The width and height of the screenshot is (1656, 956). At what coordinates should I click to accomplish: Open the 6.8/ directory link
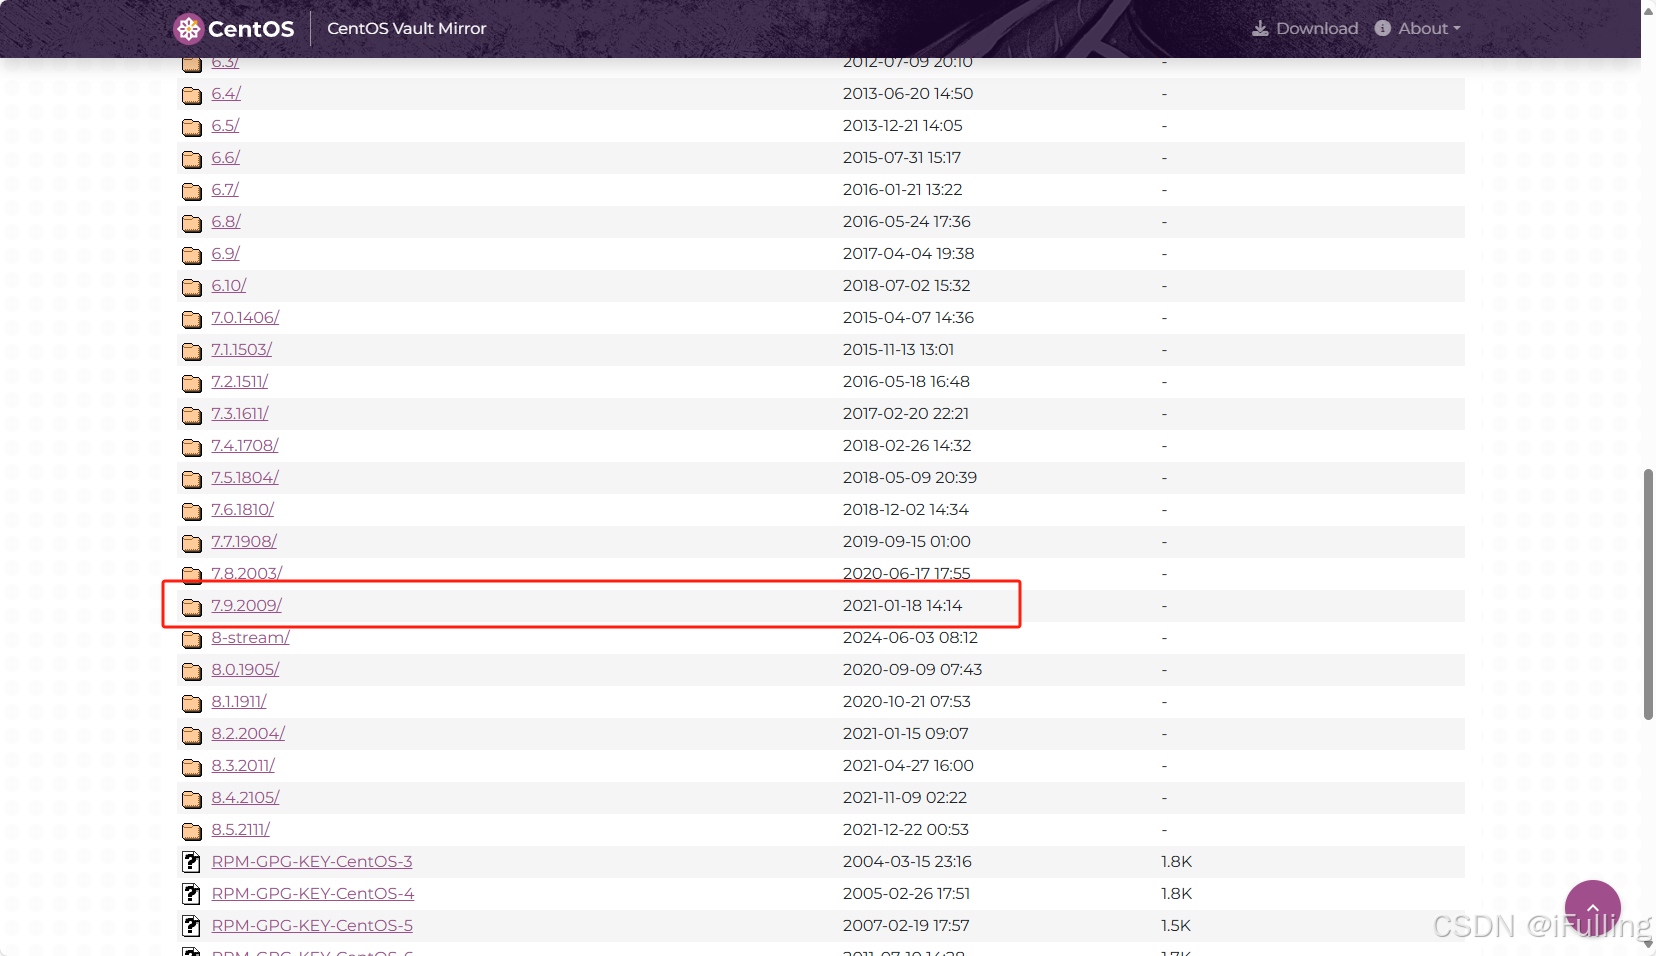[226, 221]
